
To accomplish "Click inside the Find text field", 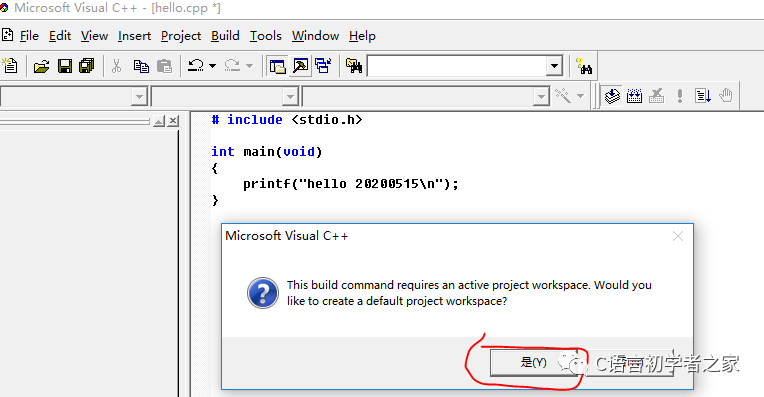I will click(x=457, y=66).
